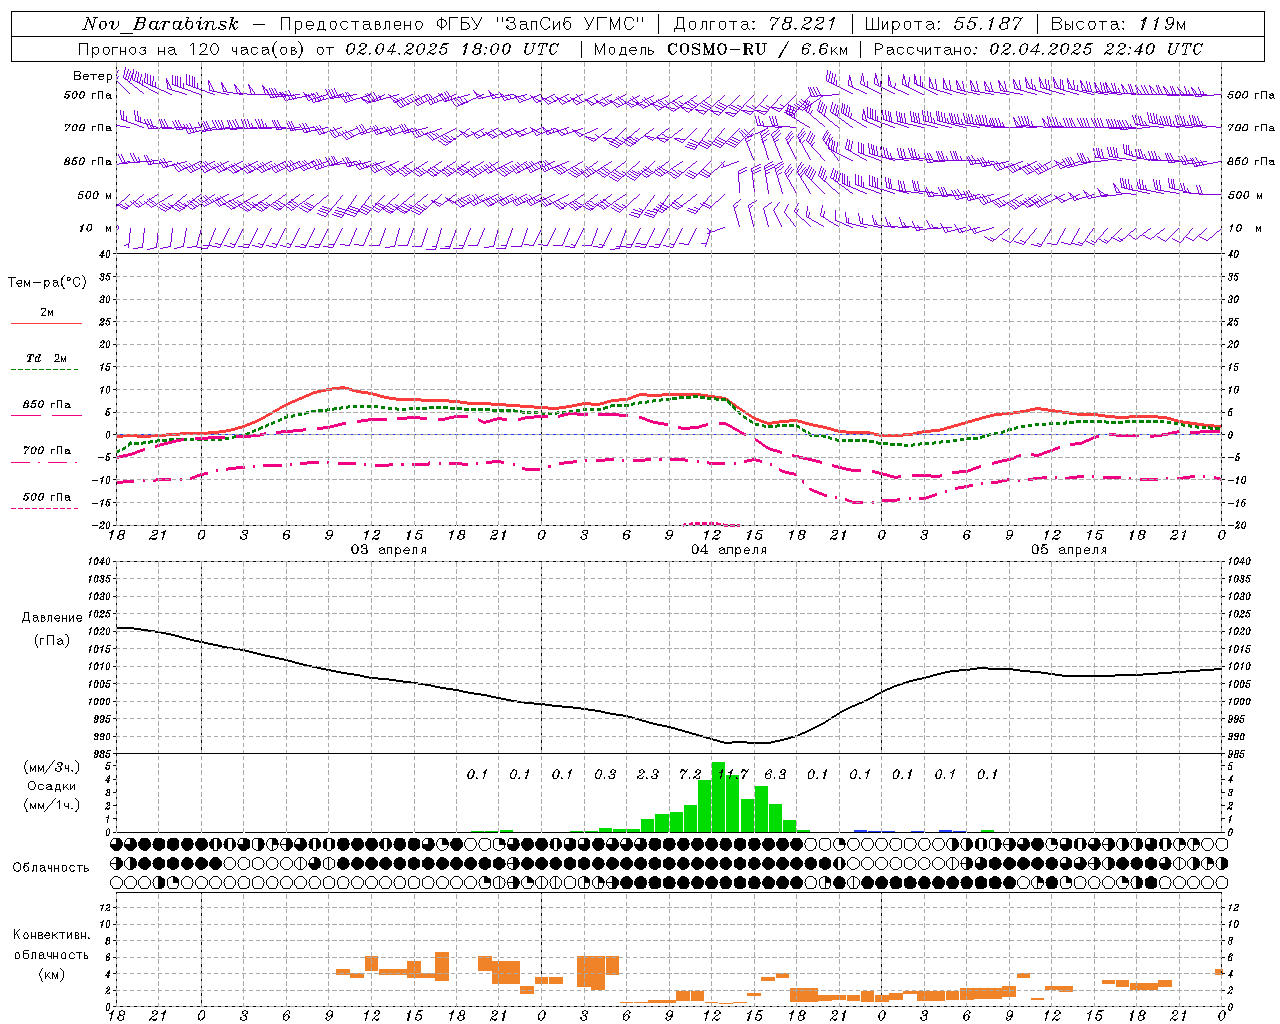Select the Давление pressure label

pos(52,618)
